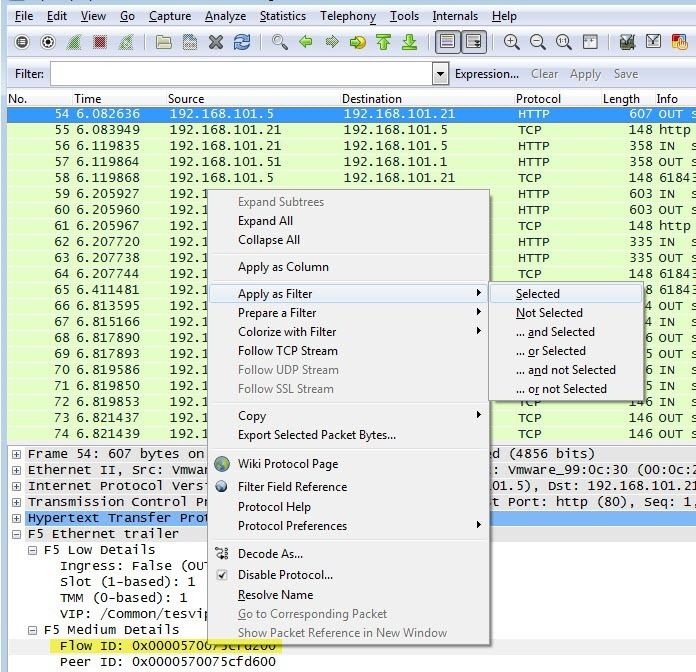
Task: Click the Expression... button
Action: pyautogui.click(x=486, y=74)
